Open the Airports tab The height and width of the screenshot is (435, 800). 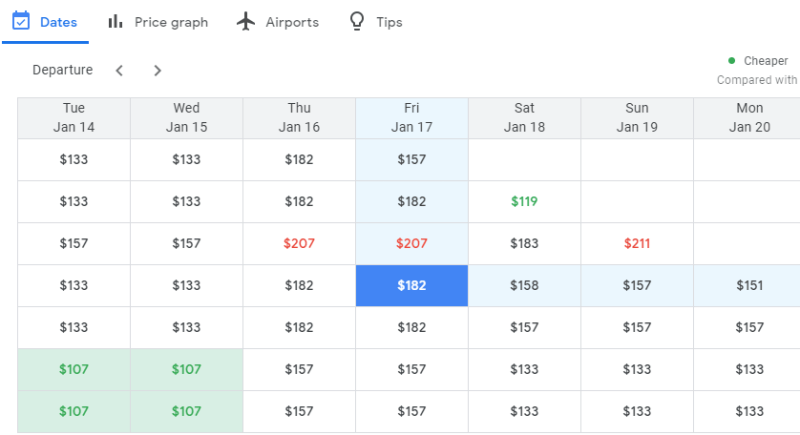(x=292, y=22)
